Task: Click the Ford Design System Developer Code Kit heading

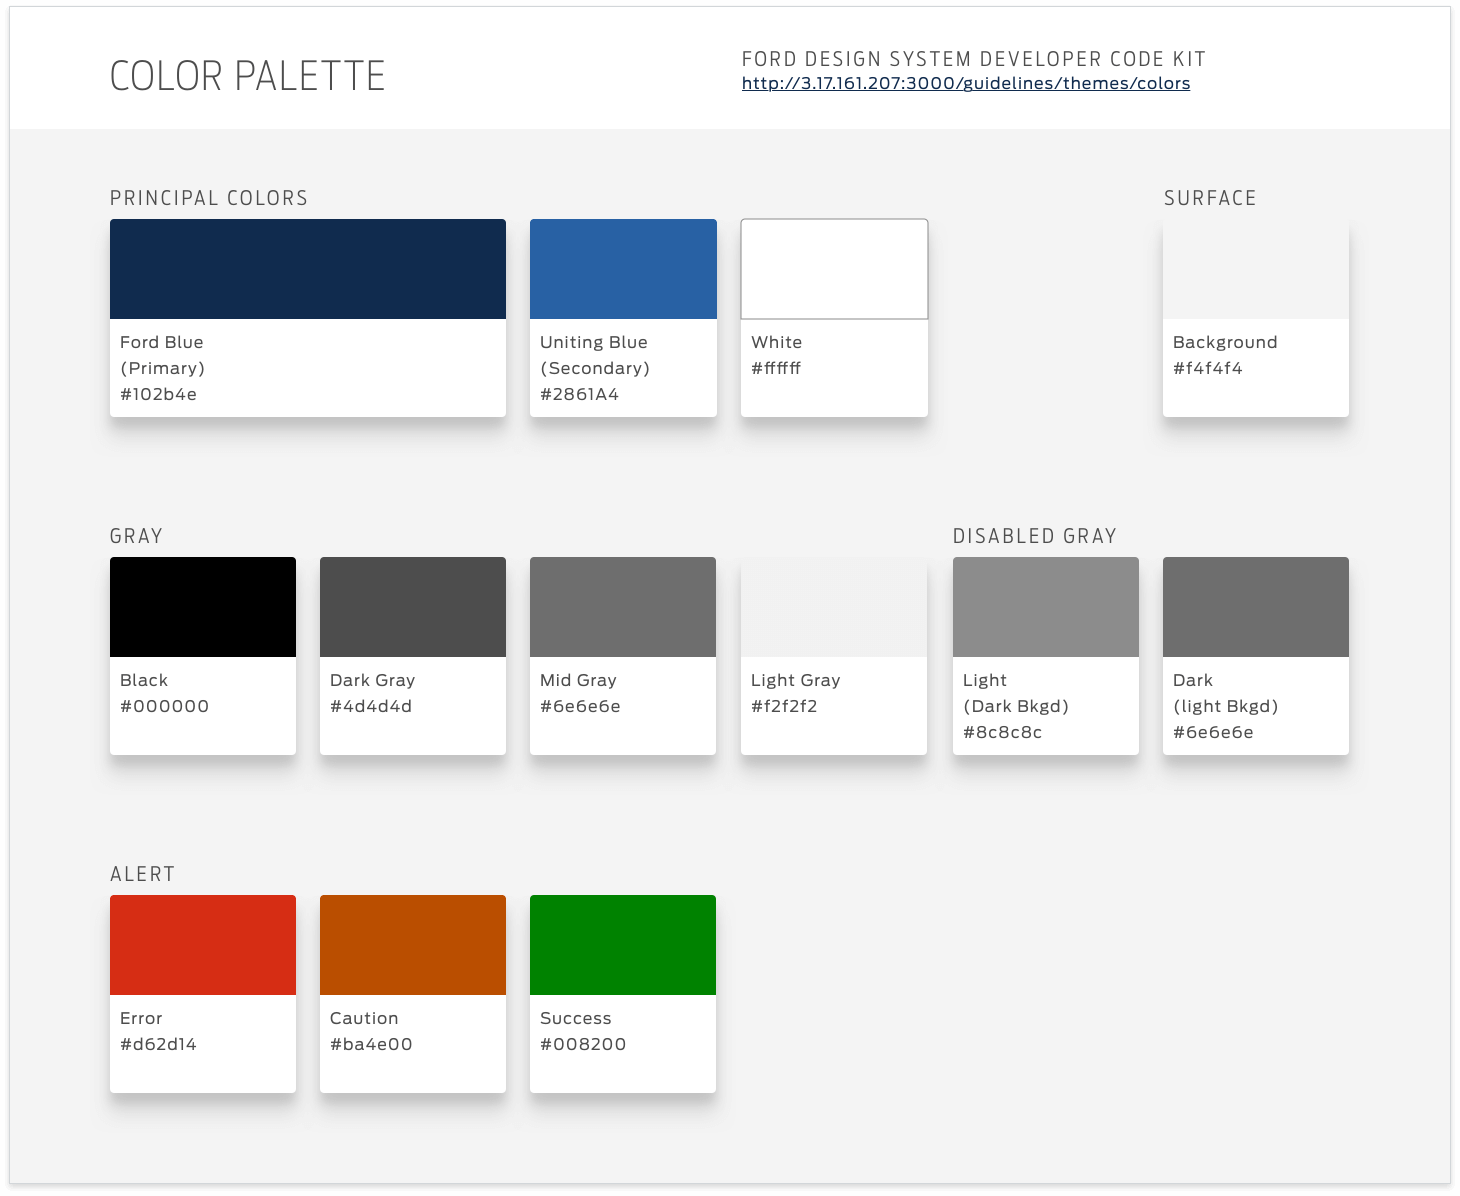Action: tap(974, 59)
